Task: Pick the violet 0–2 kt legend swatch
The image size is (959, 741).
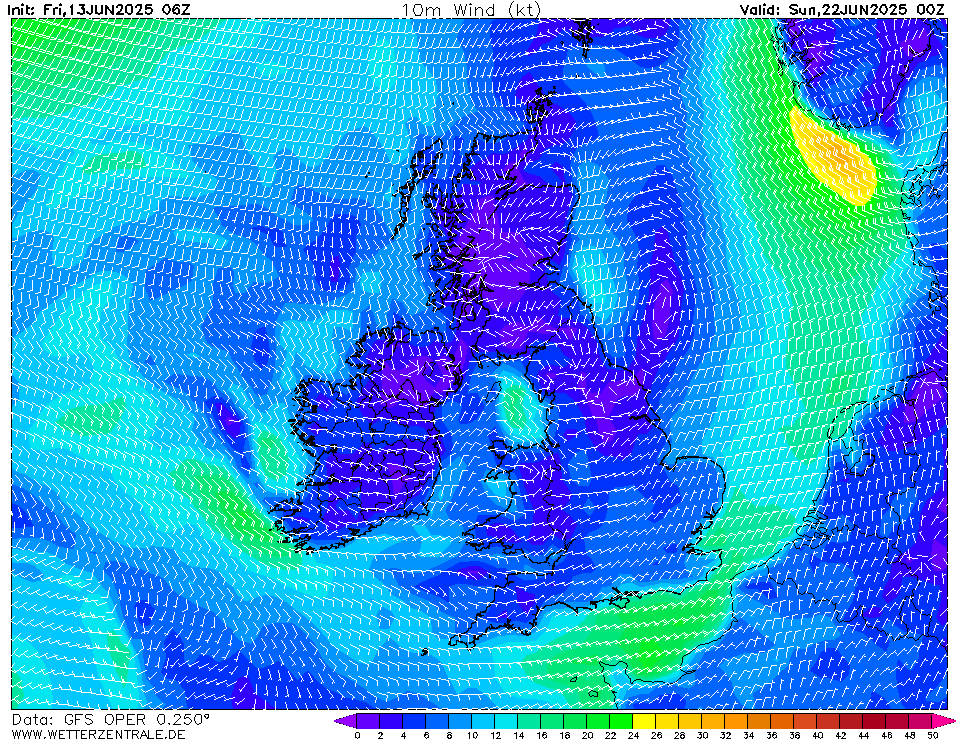Action: [x=368, y=721]
